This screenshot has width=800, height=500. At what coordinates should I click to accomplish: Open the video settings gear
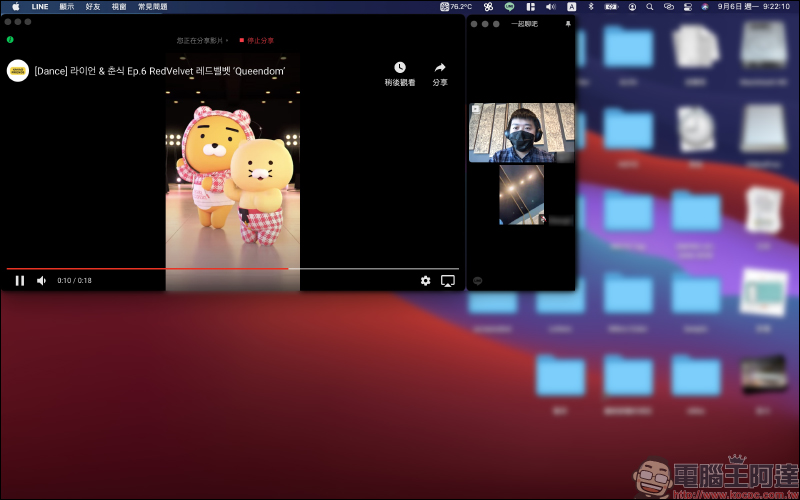[426, 281]
